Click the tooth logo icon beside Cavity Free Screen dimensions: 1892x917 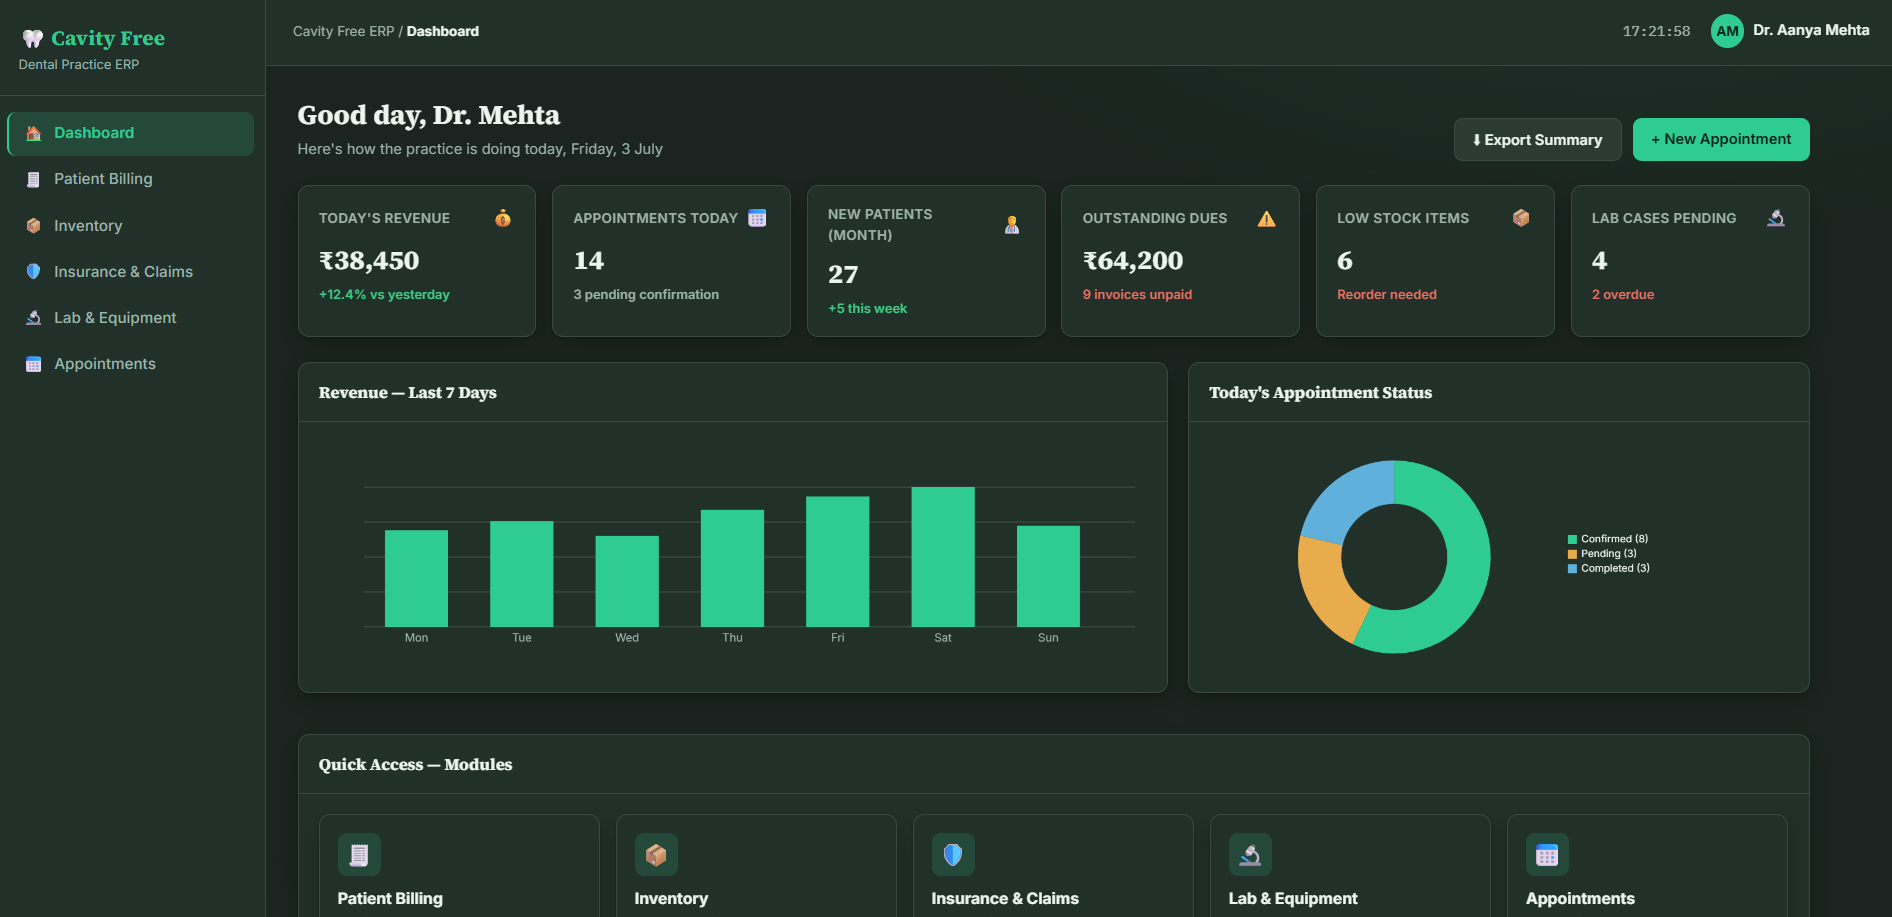(33, 38)
